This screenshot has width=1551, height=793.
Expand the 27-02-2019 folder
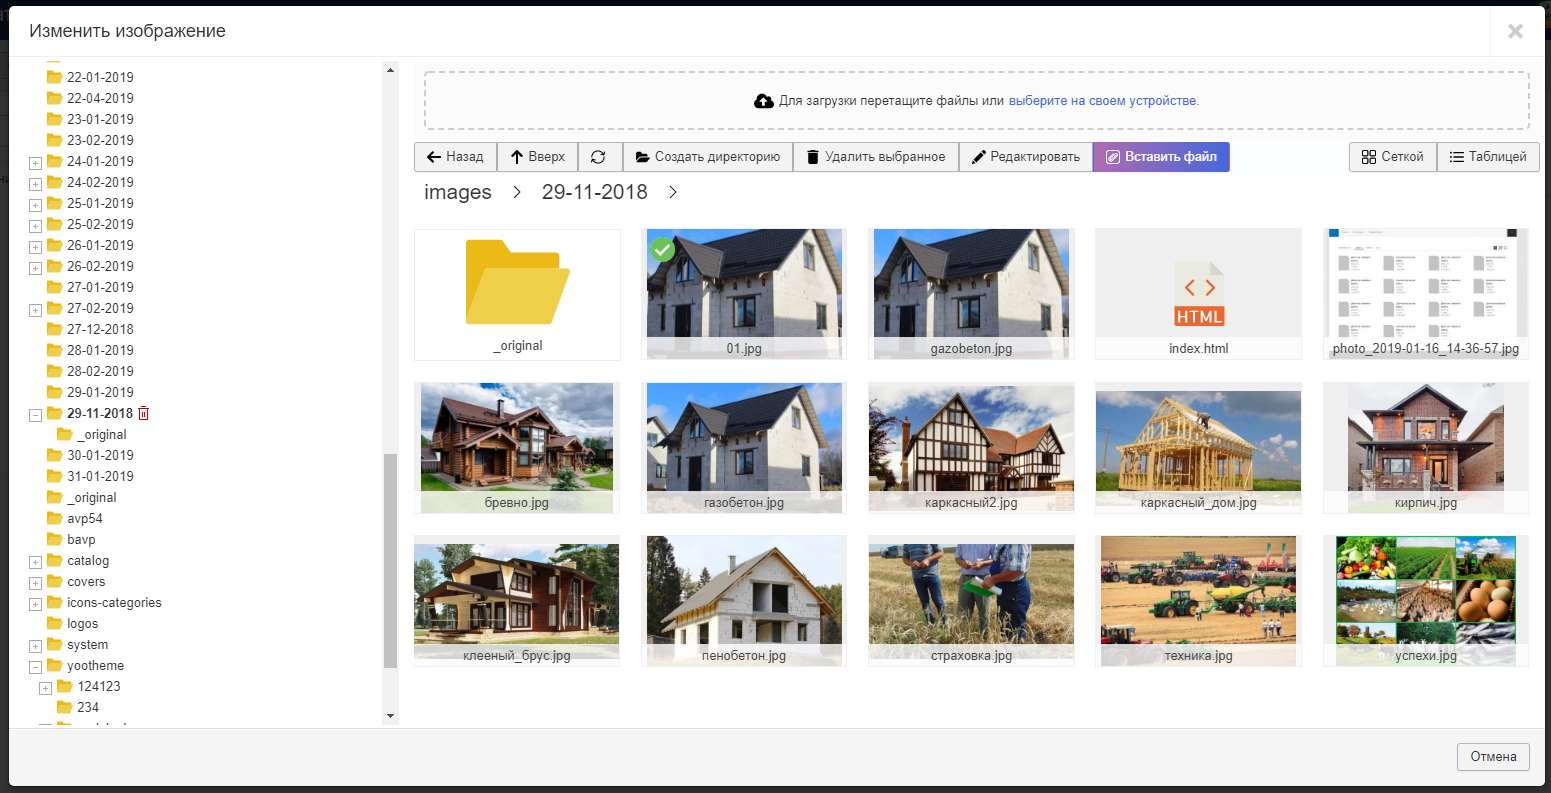pyautogui.click(x=35, y=309)
